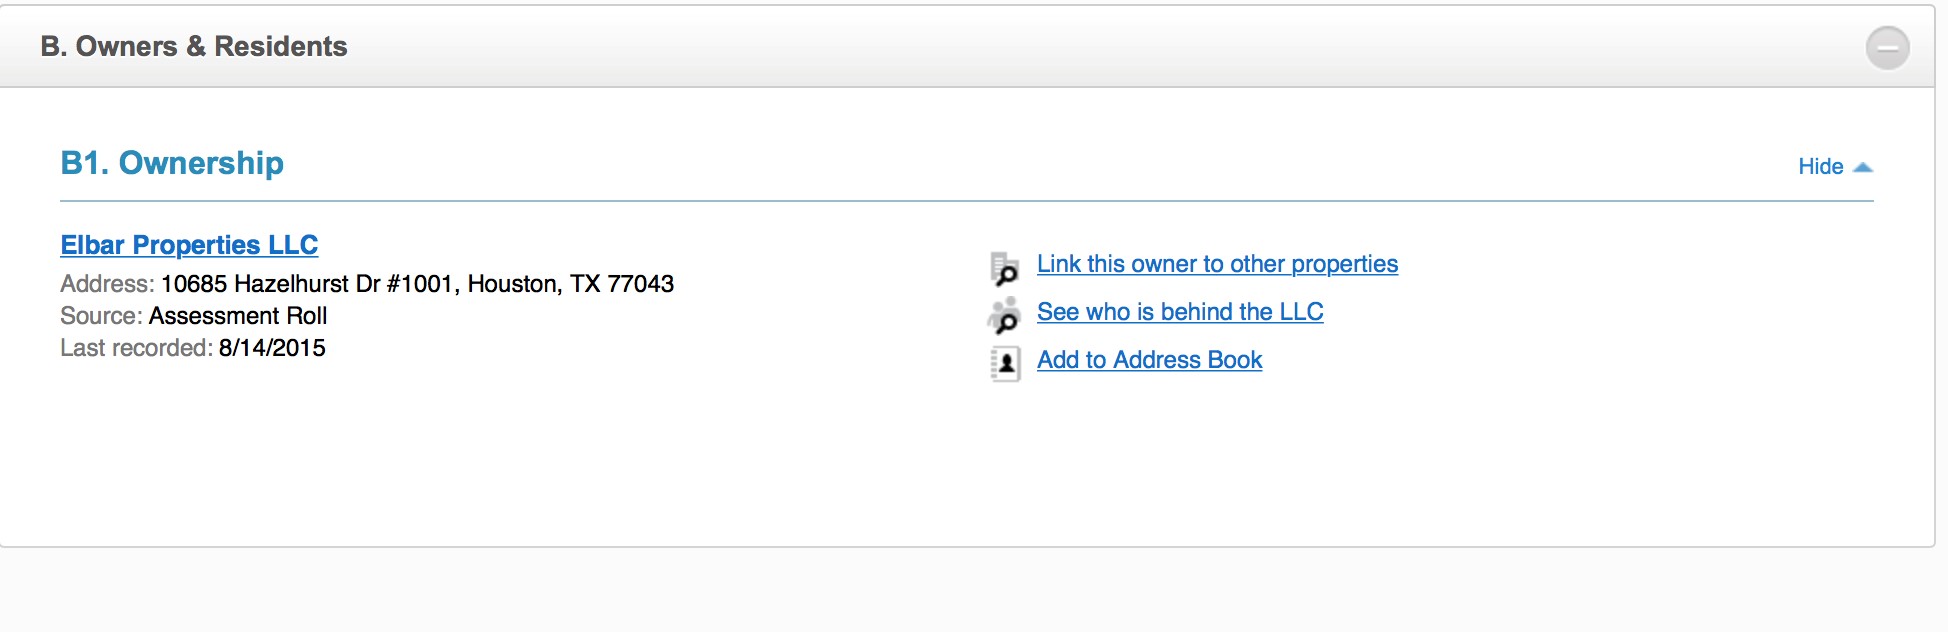Click the Last recorded: field label

136,348
